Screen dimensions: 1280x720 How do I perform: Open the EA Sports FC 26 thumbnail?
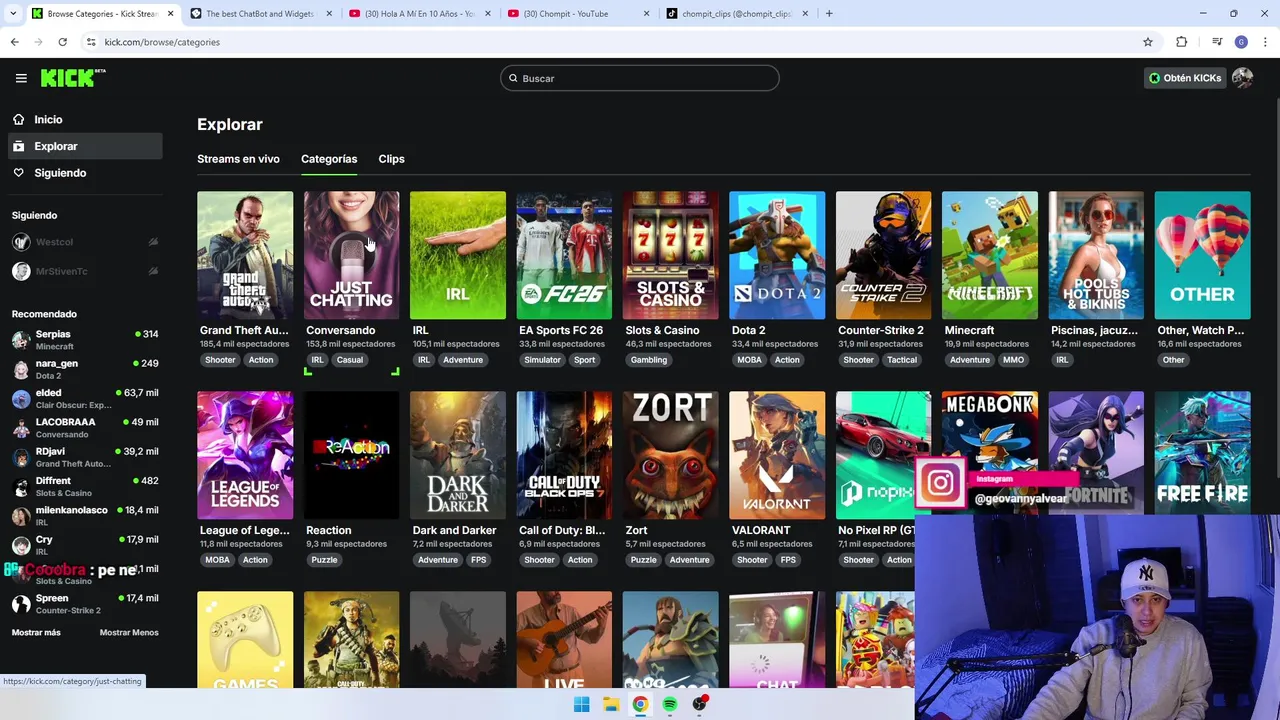coord(564,255)
